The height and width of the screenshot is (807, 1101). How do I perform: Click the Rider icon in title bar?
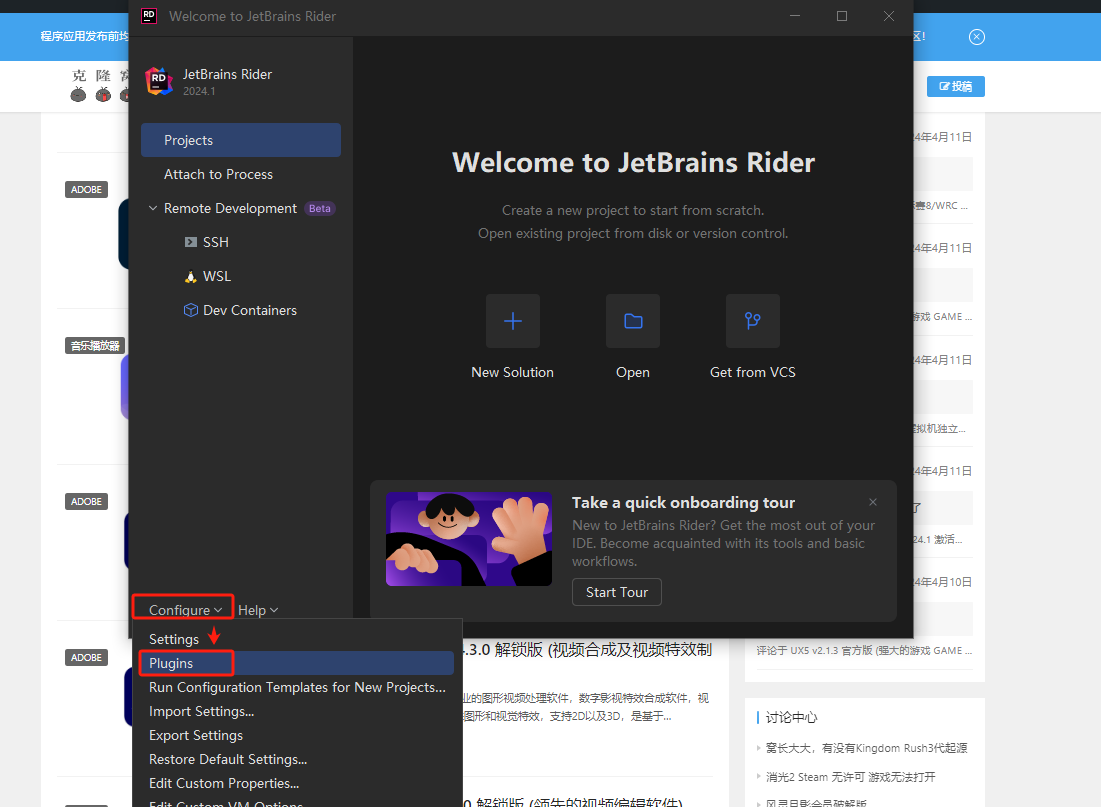(149, 15)
